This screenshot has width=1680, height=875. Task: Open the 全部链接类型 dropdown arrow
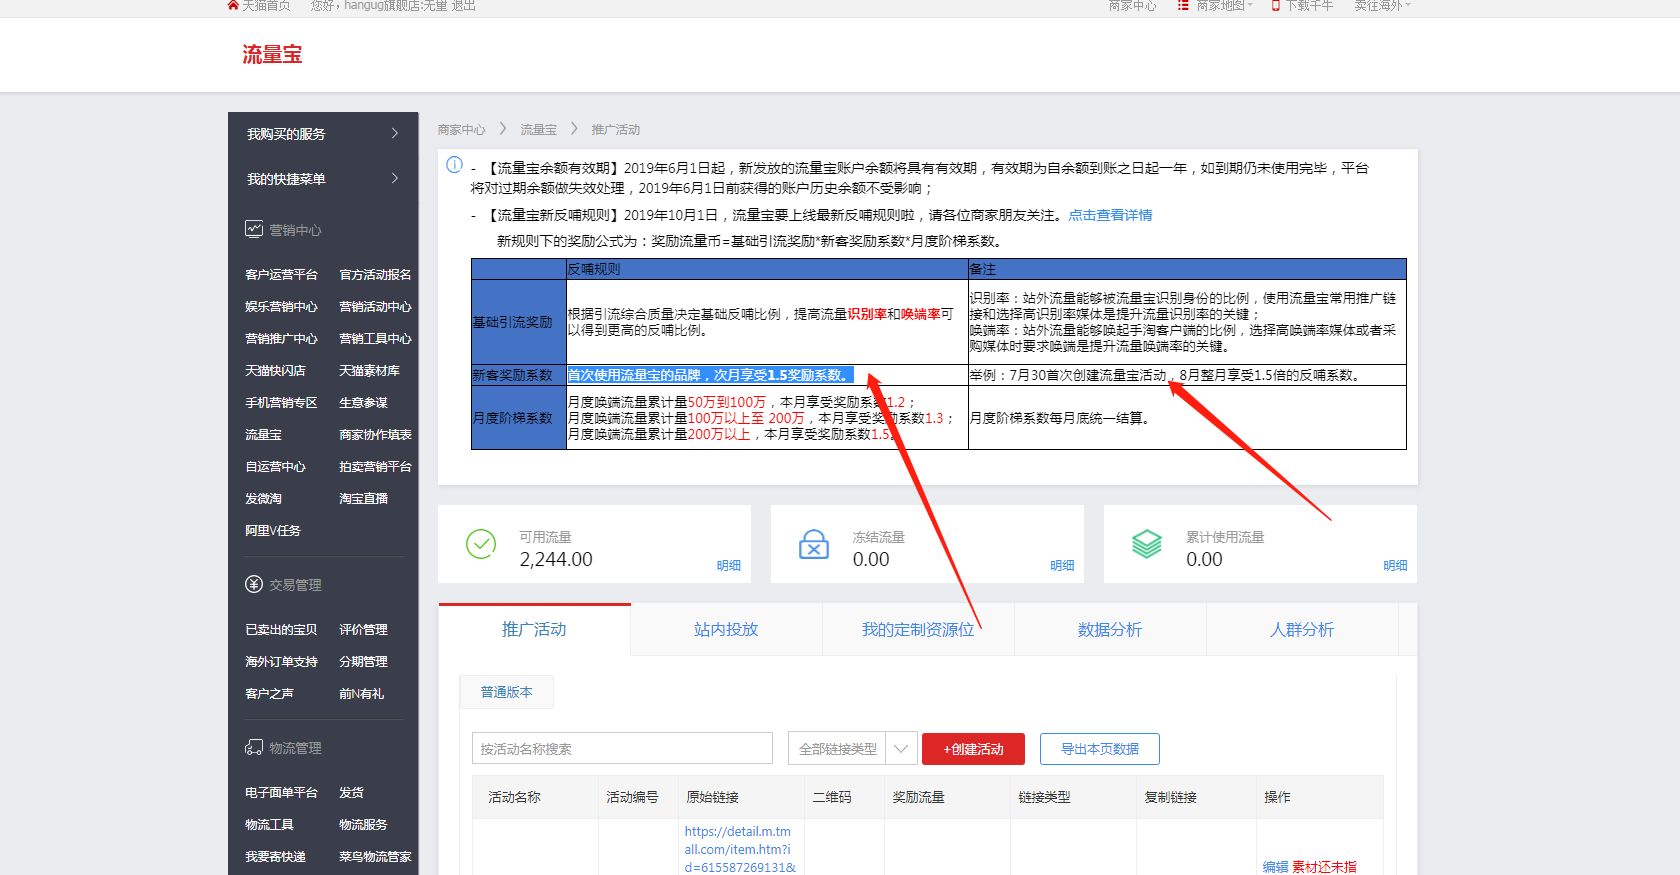(x=901, y=748)
